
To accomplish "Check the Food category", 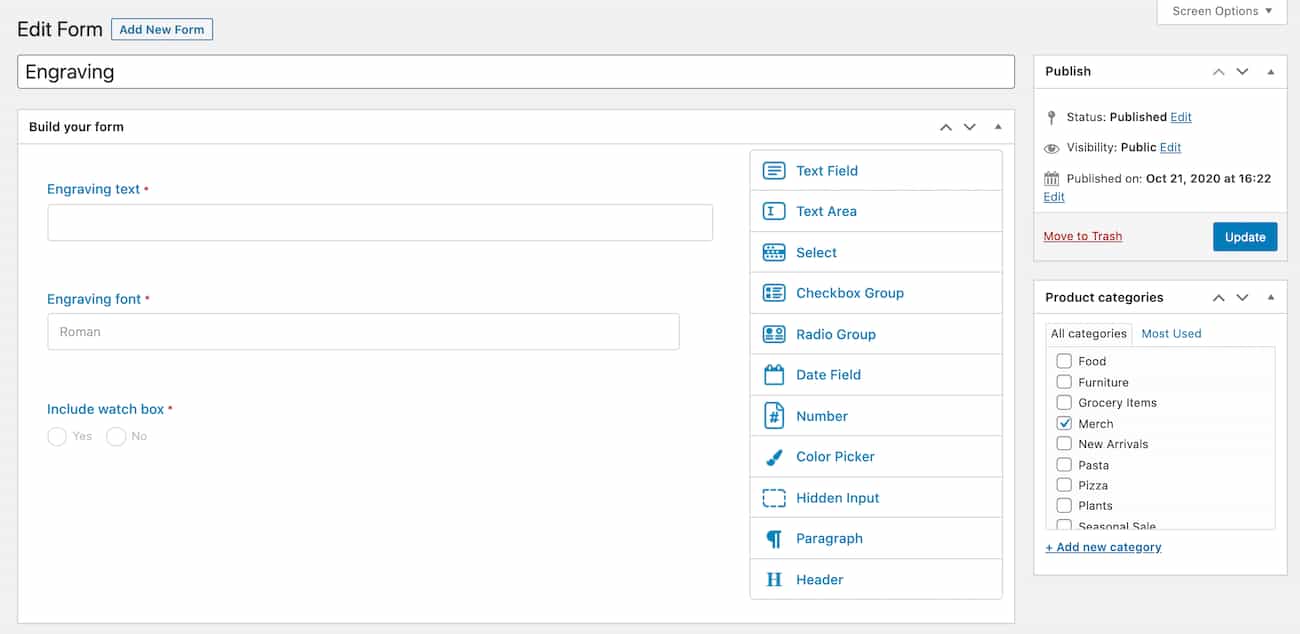I will (1064, 361).
